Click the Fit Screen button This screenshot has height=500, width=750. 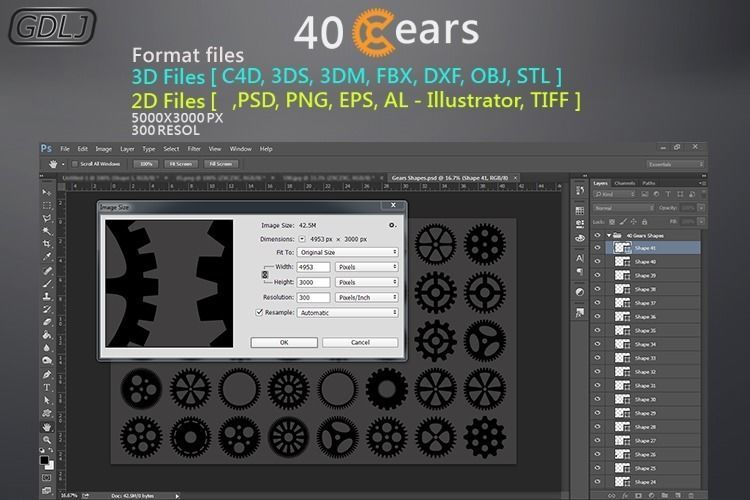pos(181,164)
